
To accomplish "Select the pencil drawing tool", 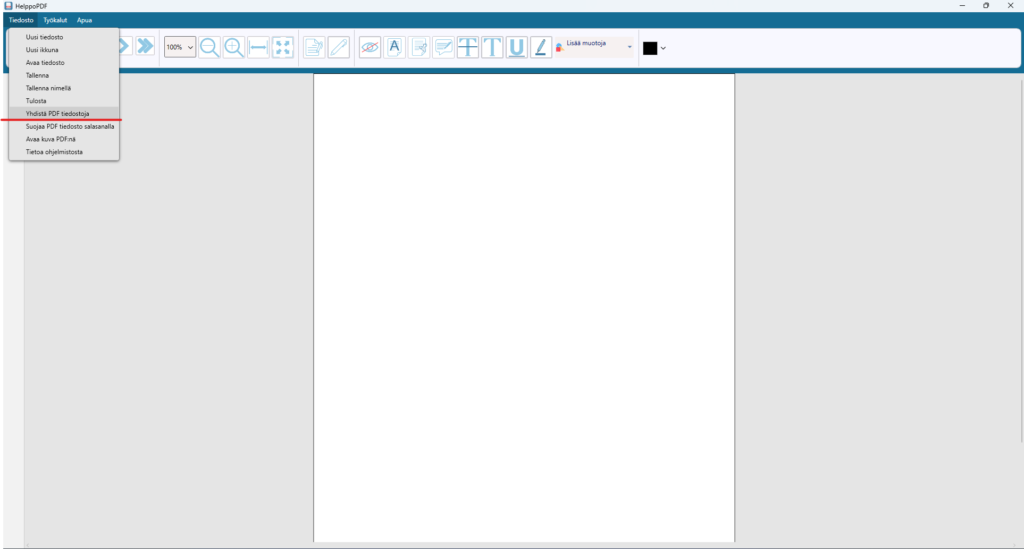I will click(338, 47).
